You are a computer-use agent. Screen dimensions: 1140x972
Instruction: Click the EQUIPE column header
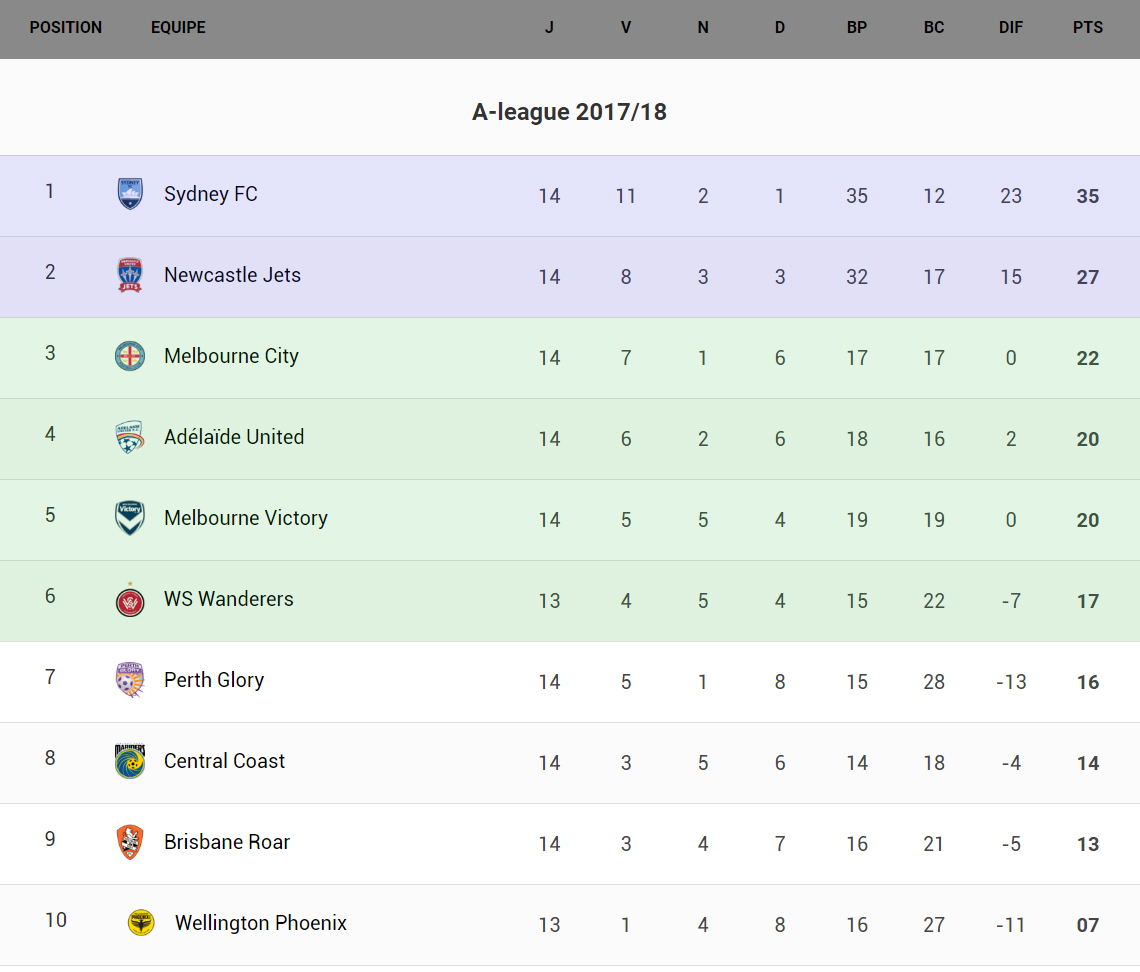(x=178, y=28)
